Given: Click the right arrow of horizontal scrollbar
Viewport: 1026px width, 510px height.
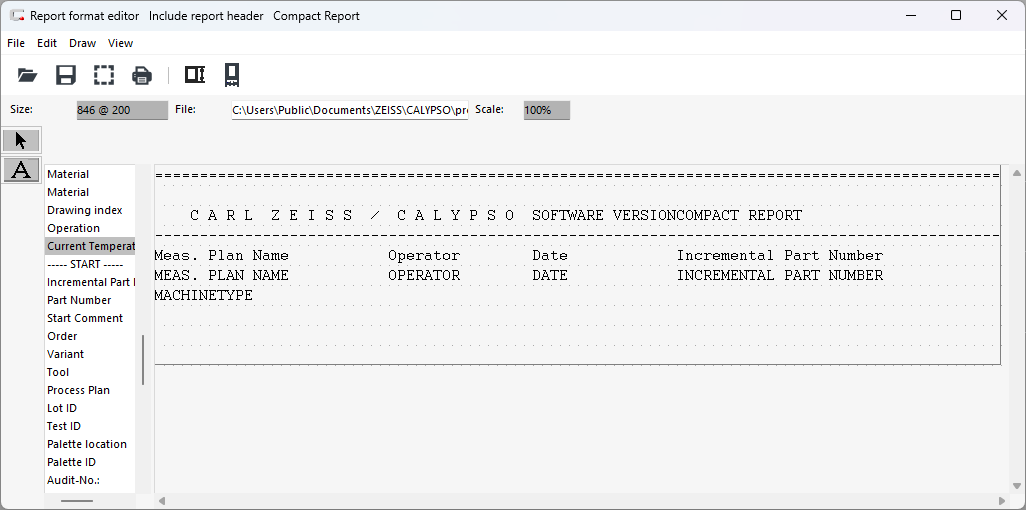Looking at the screenshot, I should coord(1004,500).
